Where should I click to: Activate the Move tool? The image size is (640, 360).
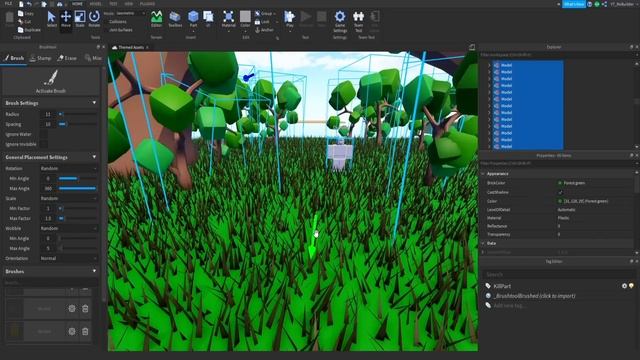66,19
